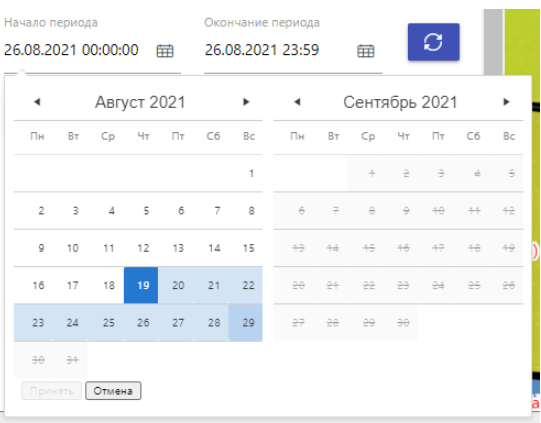Click the blue refresh button
541x423 pixels.
click(x=433, y=42)
